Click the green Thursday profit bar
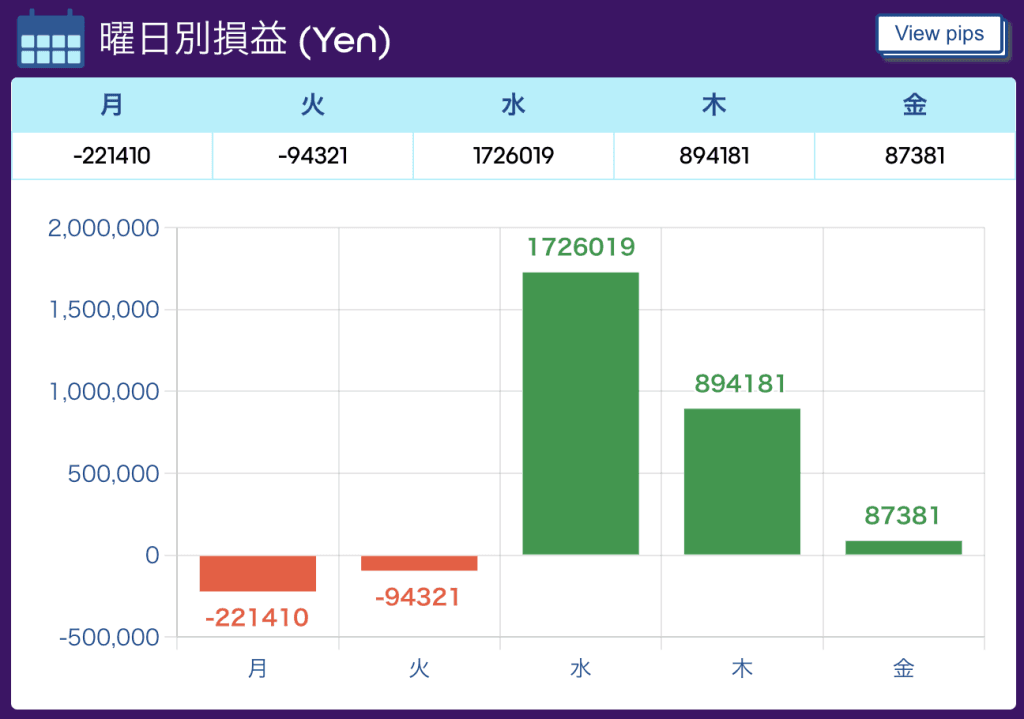 (742, 482)
